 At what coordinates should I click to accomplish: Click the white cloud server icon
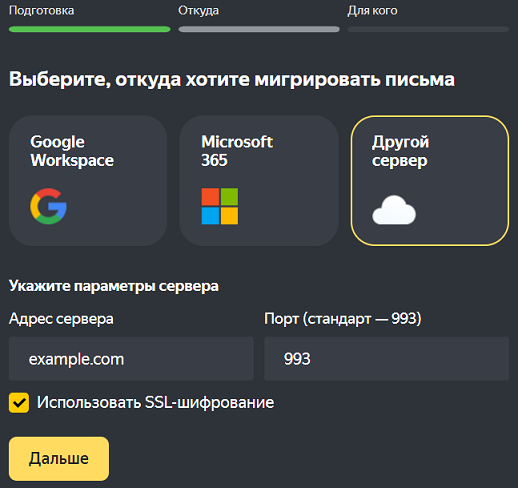394,210
